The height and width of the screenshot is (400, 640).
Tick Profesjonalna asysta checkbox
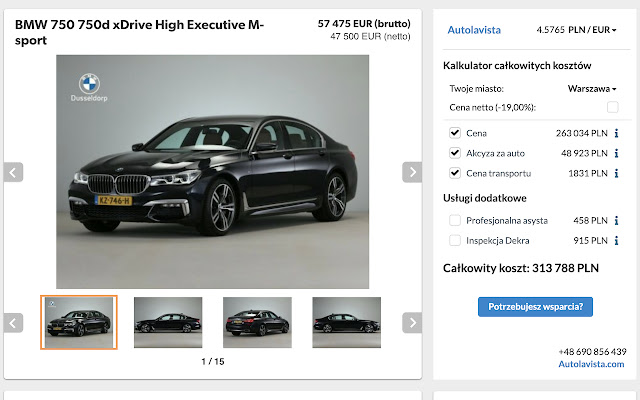[x=455, y=220]
